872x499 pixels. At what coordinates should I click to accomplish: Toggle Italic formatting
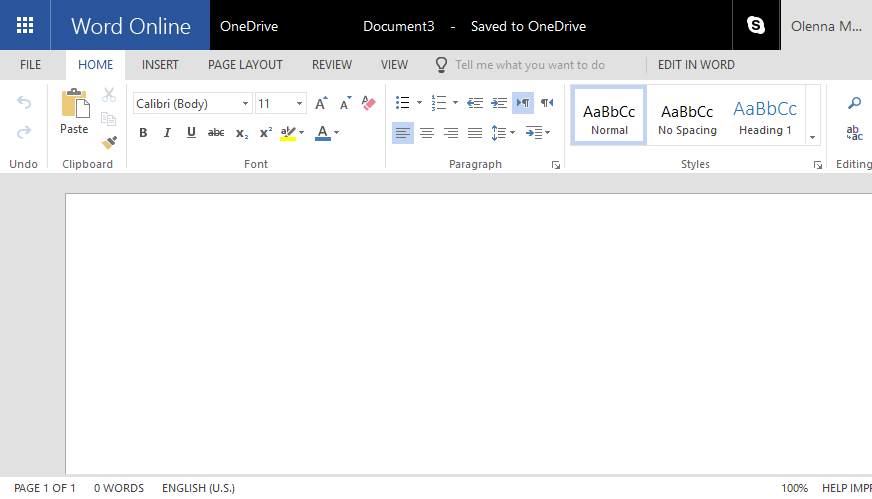click(167, 133)
